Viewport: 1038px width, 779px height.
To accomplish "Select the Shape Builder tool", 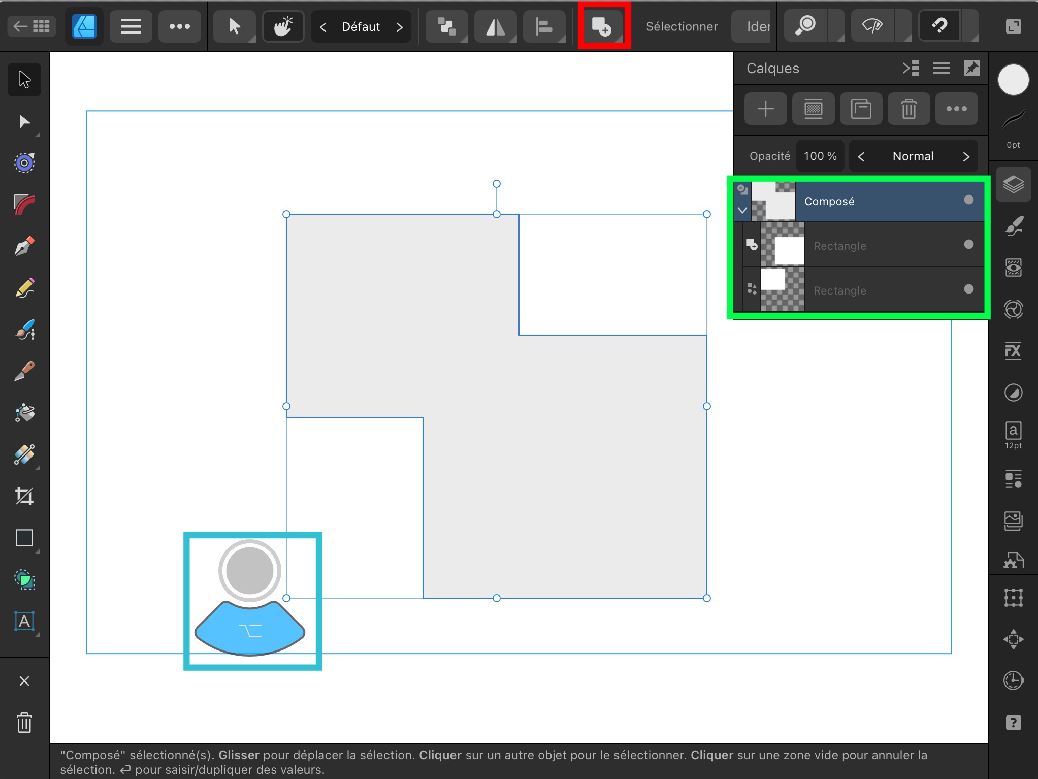I will (24, 580).
